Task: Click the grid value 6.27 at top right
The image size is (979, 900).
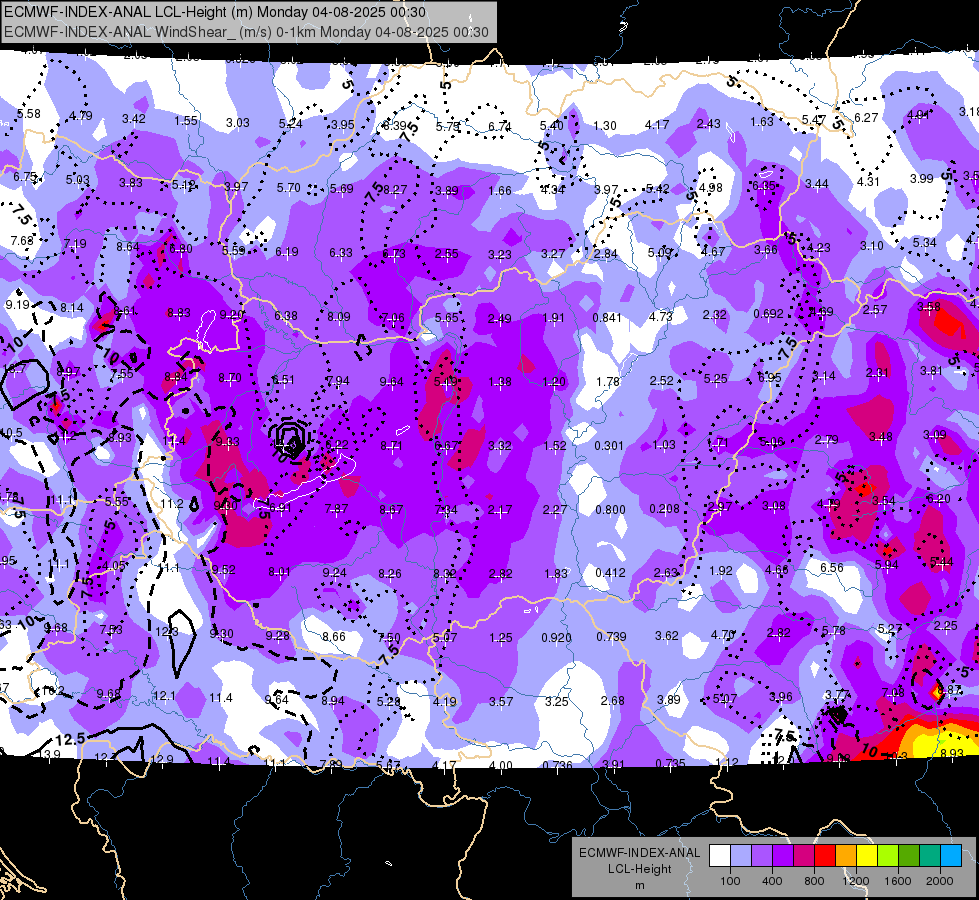Action: point(866,117)
